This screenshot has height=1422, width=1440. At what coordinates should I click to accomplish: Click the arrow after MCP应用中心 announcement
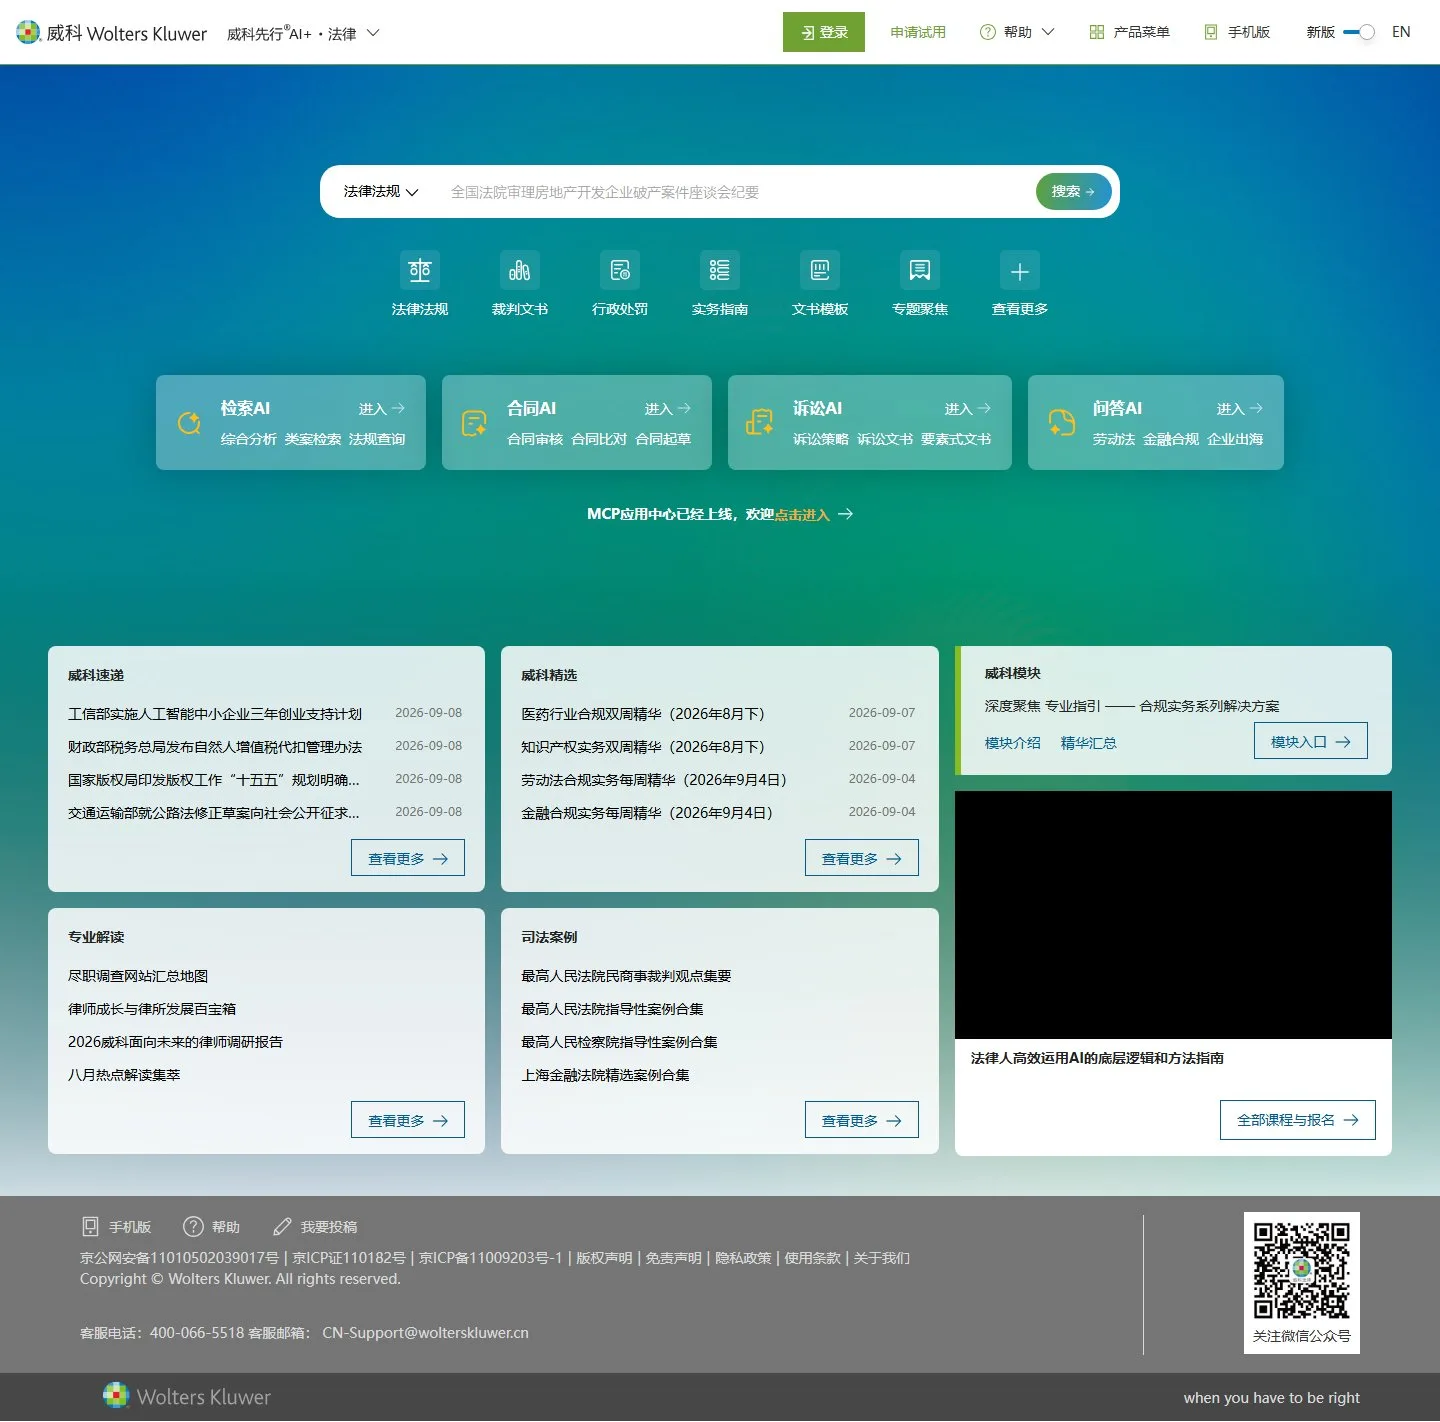846,514
